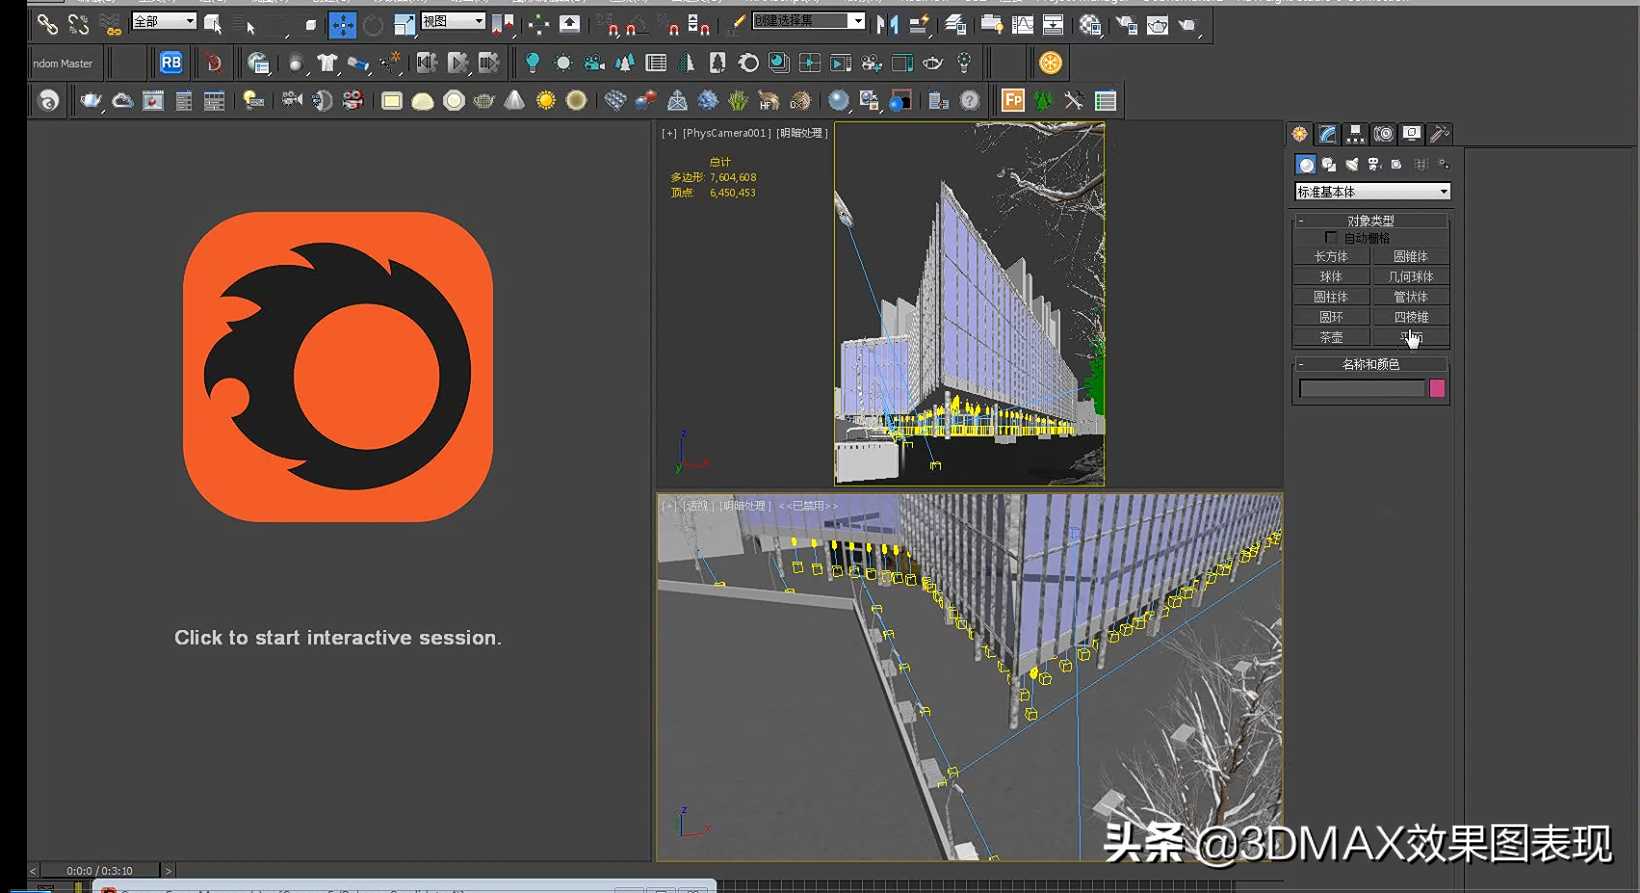Image resolution: width=1640 pixels, height=893 pixels.
Task: Switch to the Modify panel tab
Action: (x=1327, y=133)
